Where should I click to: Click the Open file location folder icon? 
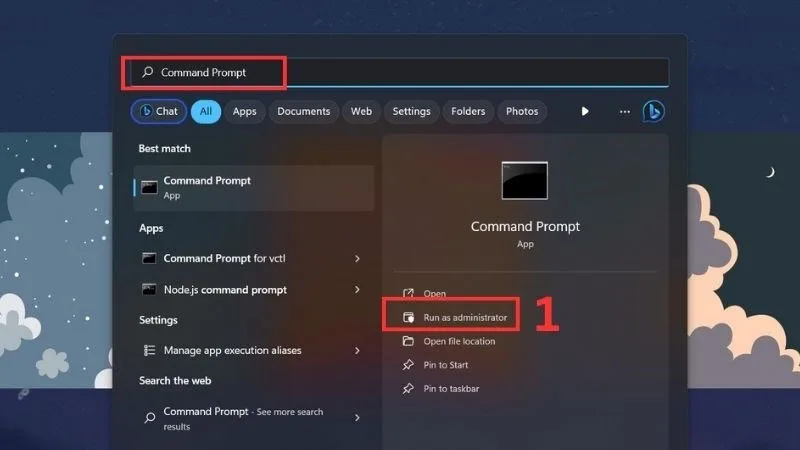click(x=408, y=341)
